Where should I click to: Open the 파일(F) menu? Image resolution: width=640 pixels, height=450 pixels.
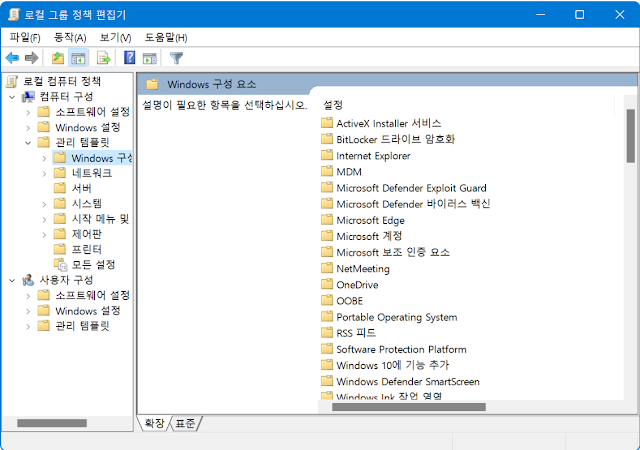tap(25, 38)
